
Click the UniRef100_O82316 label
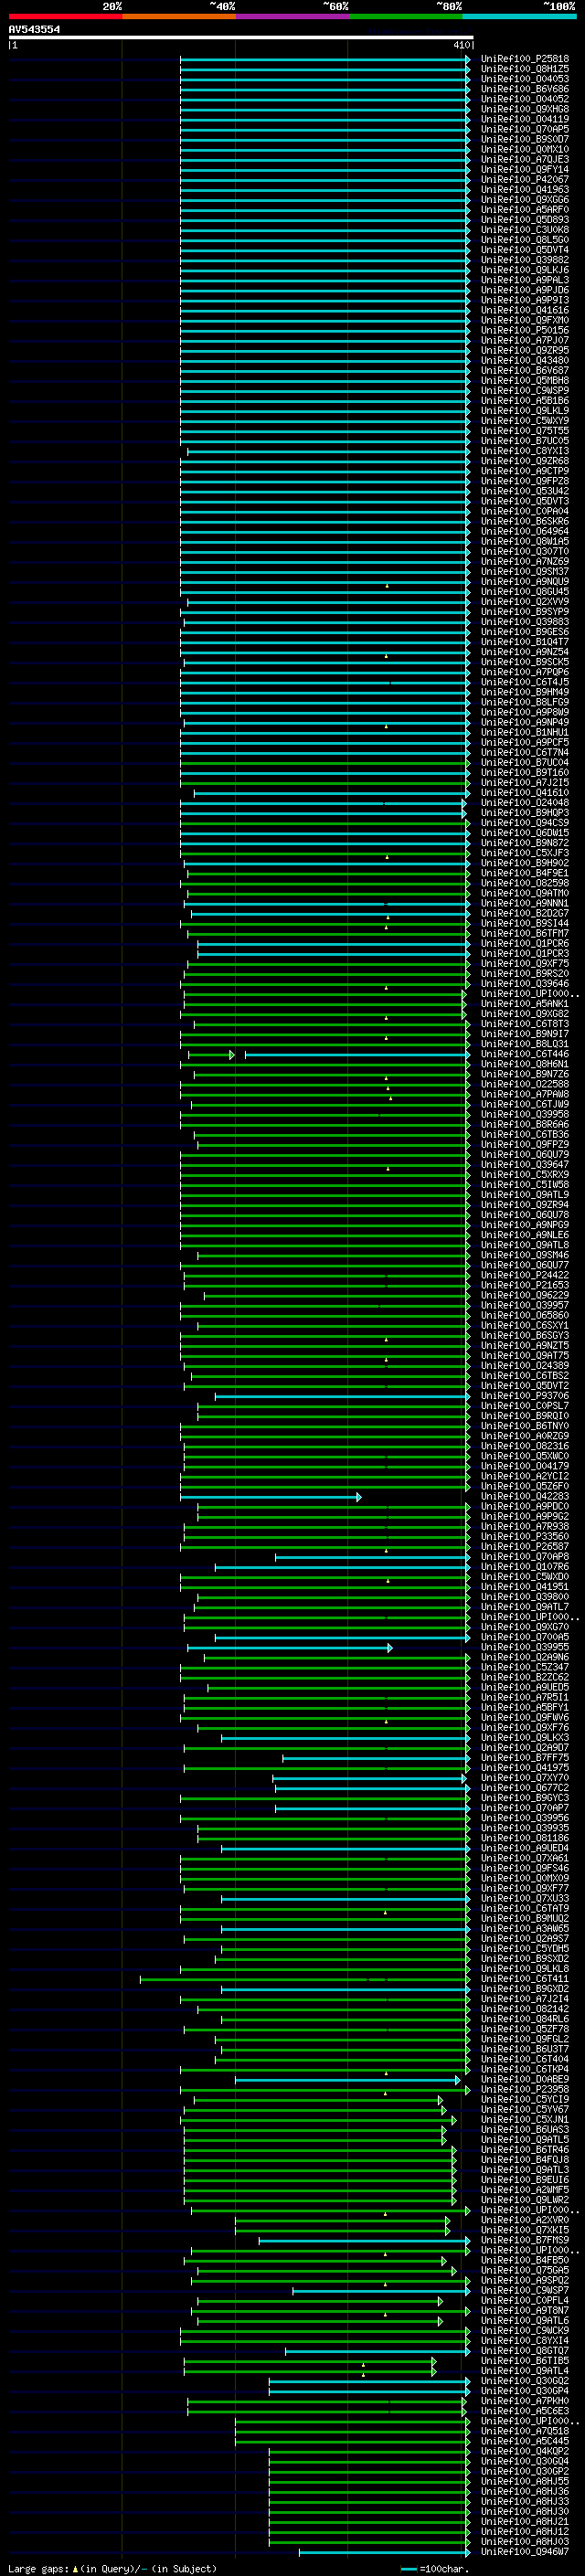525,1446
